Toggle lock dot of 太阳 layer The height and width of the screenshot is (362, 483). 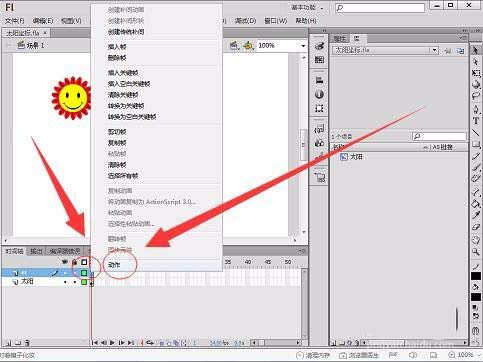(x=75, y=282)
